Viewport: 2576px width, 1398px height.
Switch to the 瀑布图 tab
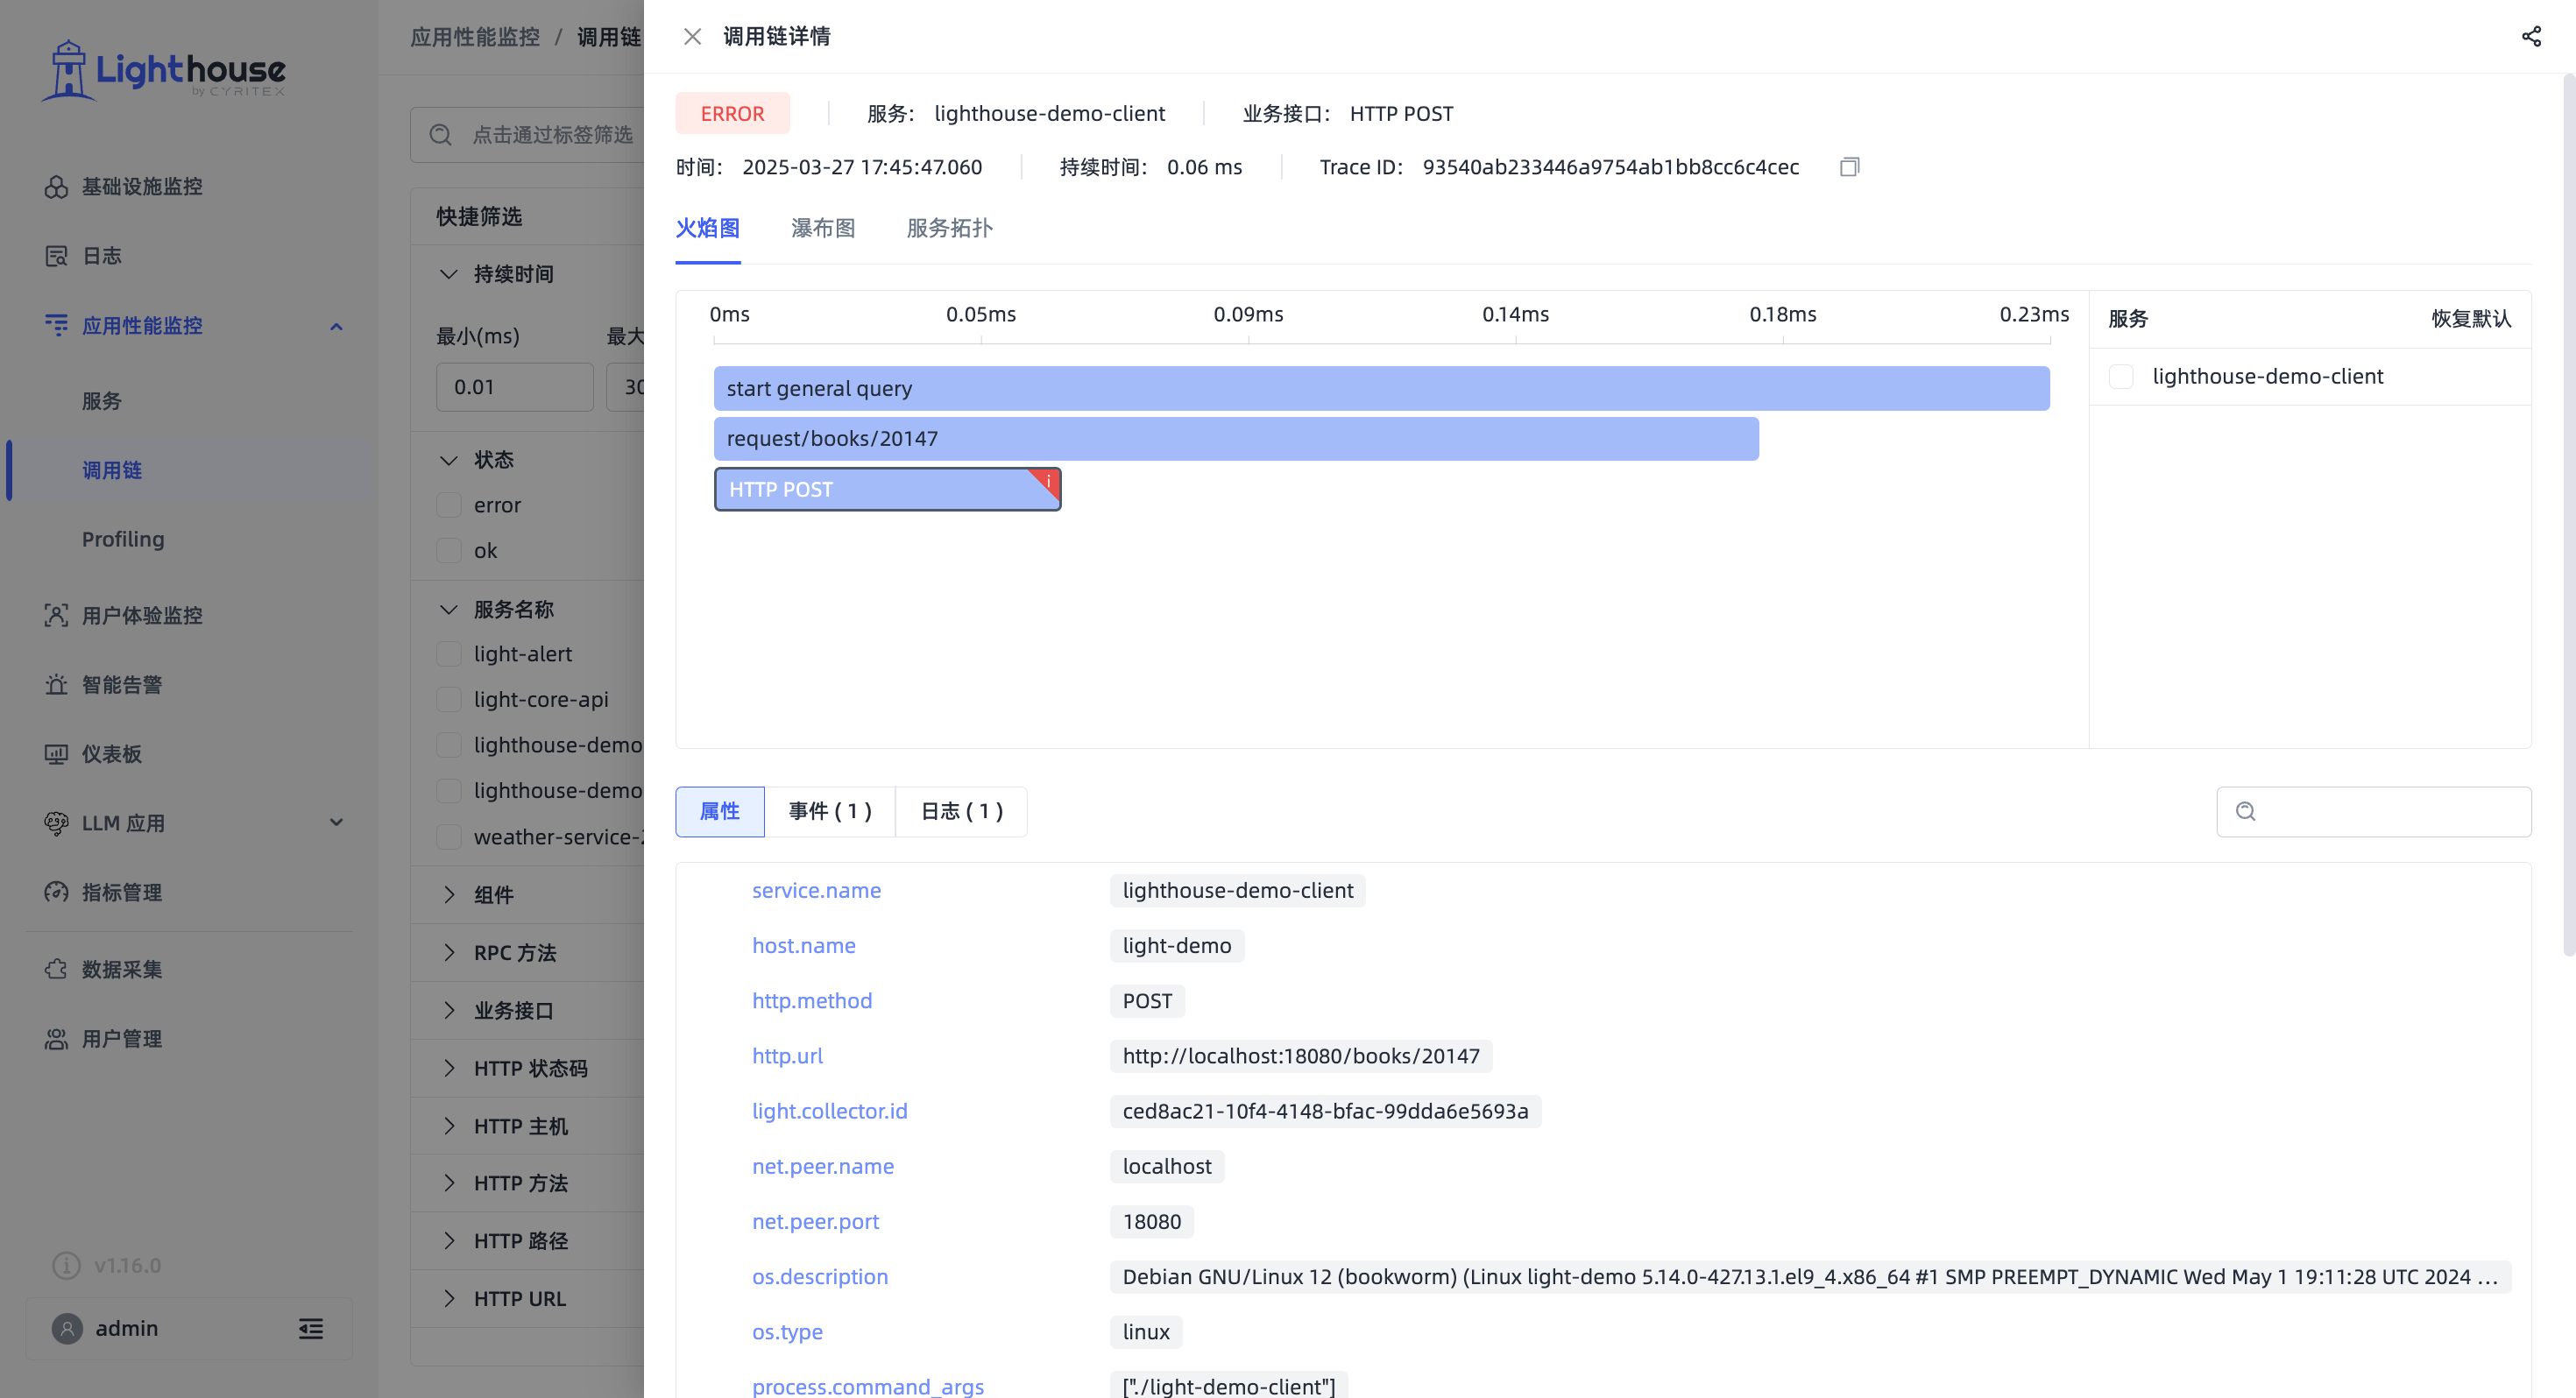tap(822, 228)
